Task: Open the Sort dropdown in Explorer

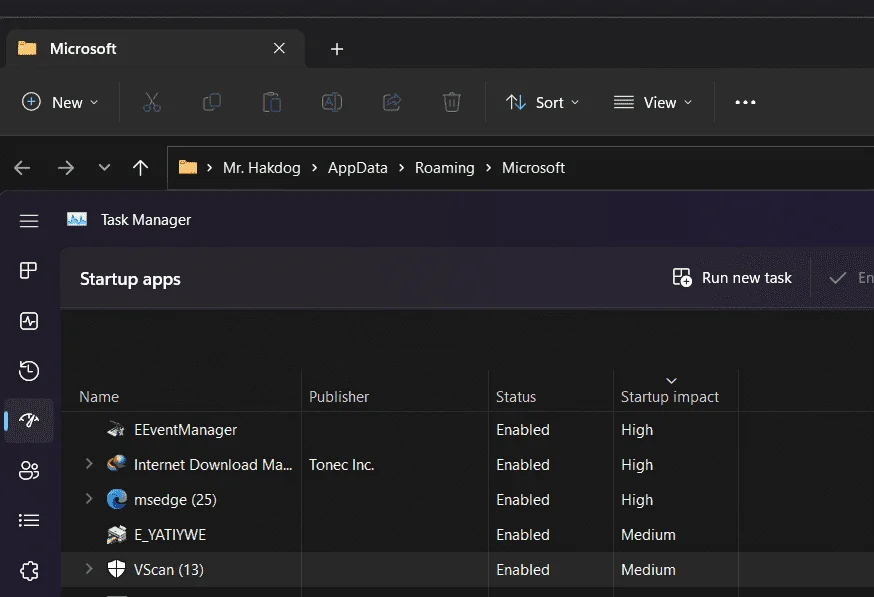Action: point(542,103)
